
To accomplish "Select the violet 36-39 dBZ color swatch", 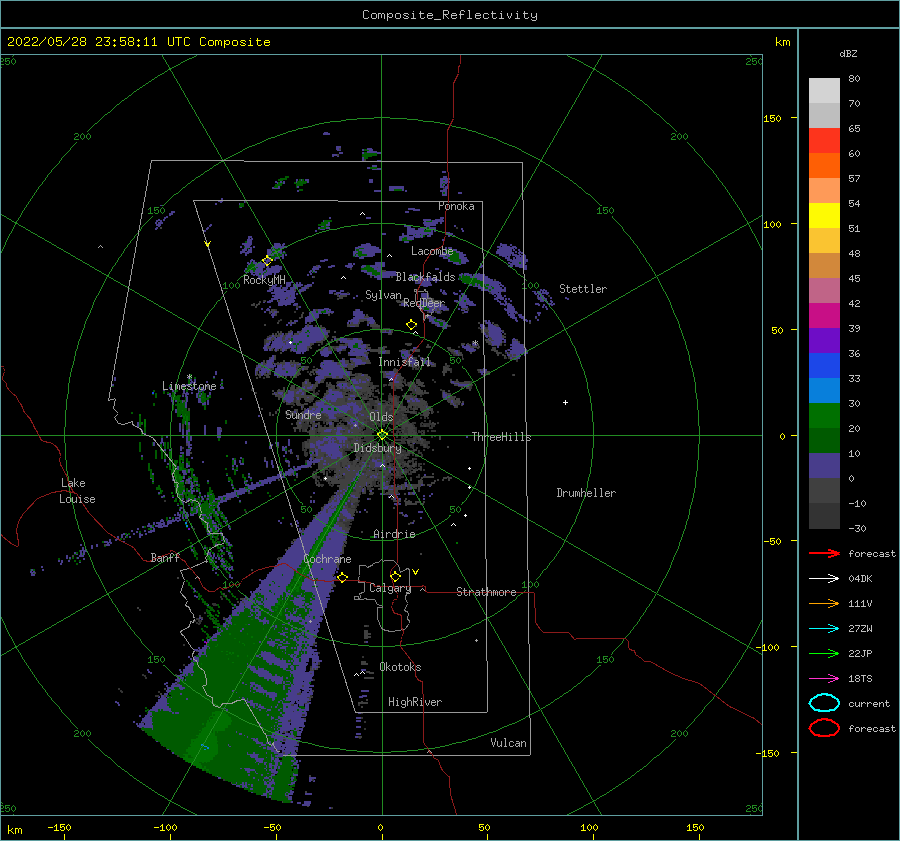I will (x=824, y=340).
